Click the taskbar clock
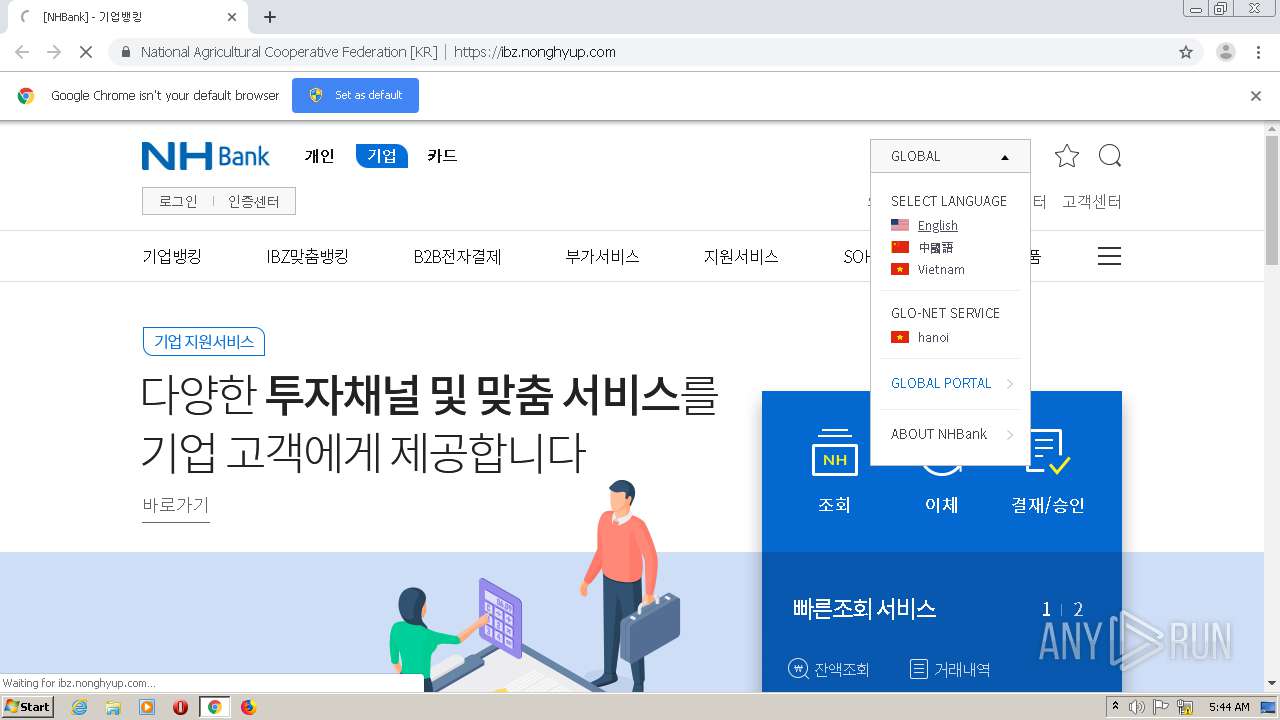This screenshot has height=720, width=1280. tap(1229, 707)
